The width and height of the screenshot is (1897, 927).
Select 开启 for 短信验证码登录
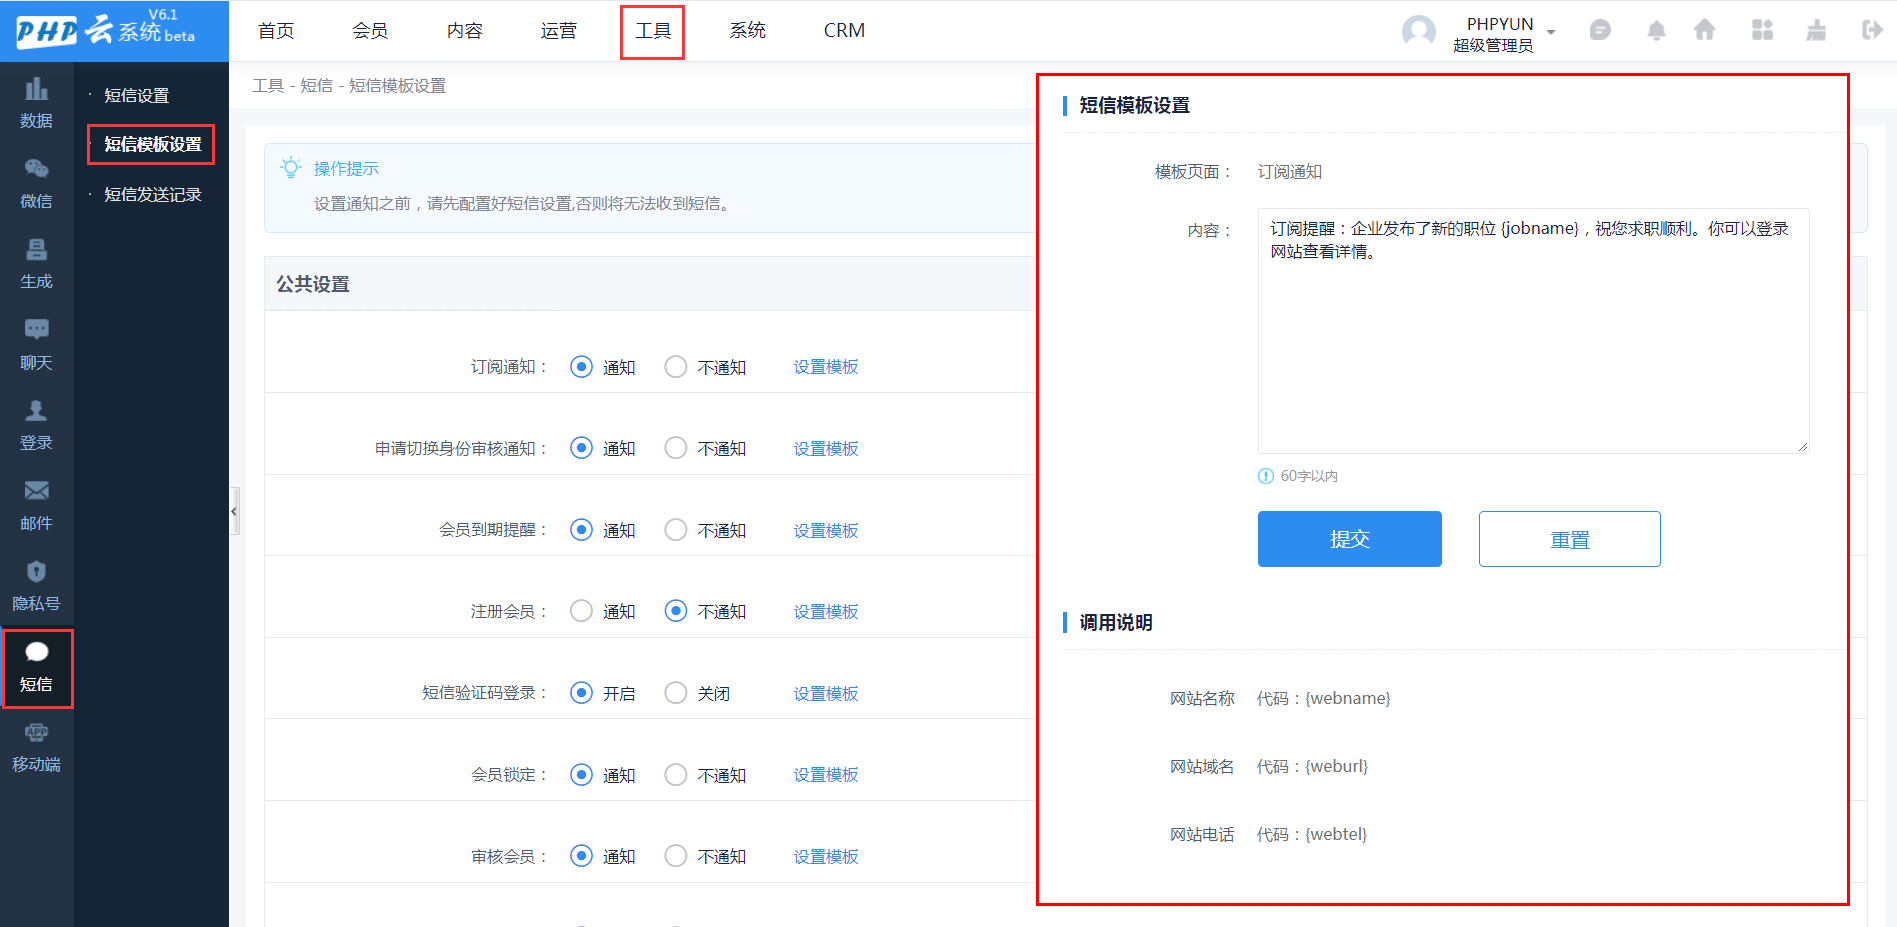[x=581, y=693]
